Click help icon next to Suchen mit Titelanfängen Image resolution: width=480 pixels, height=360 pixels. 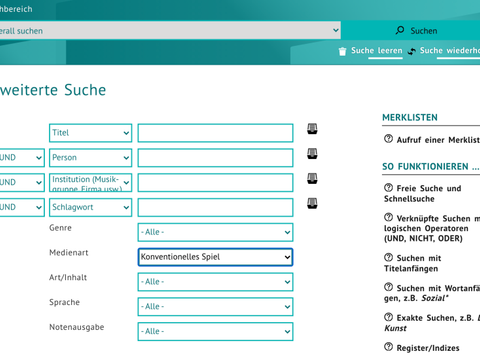coord(388,257)
